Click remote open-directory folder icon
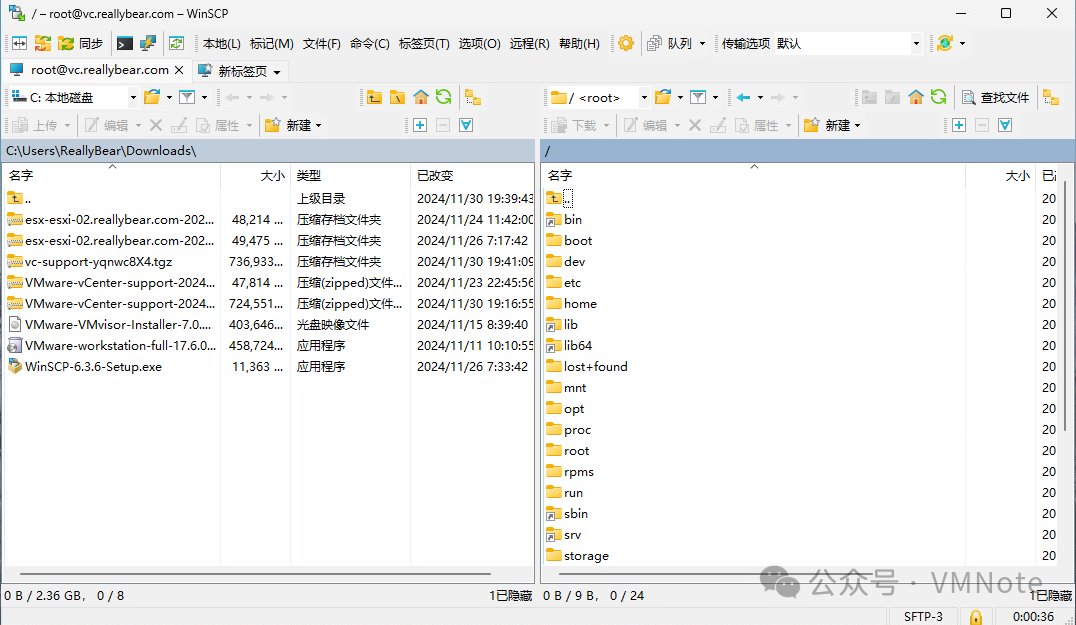 click(x=663, y=97)
